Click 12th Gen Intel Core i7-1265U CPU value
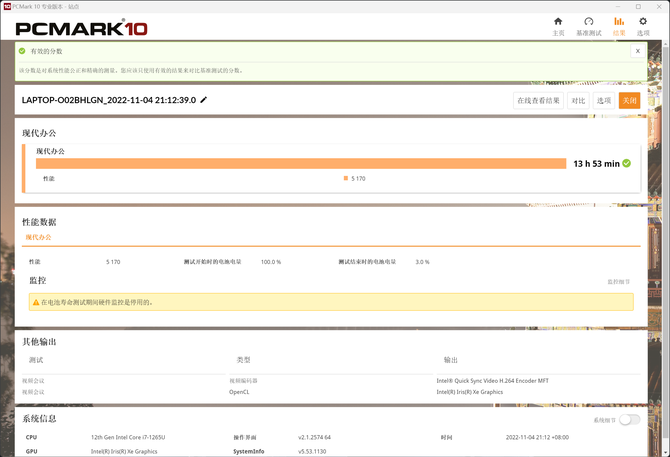This screenshot has height=457, width=670. click(128, 437)
